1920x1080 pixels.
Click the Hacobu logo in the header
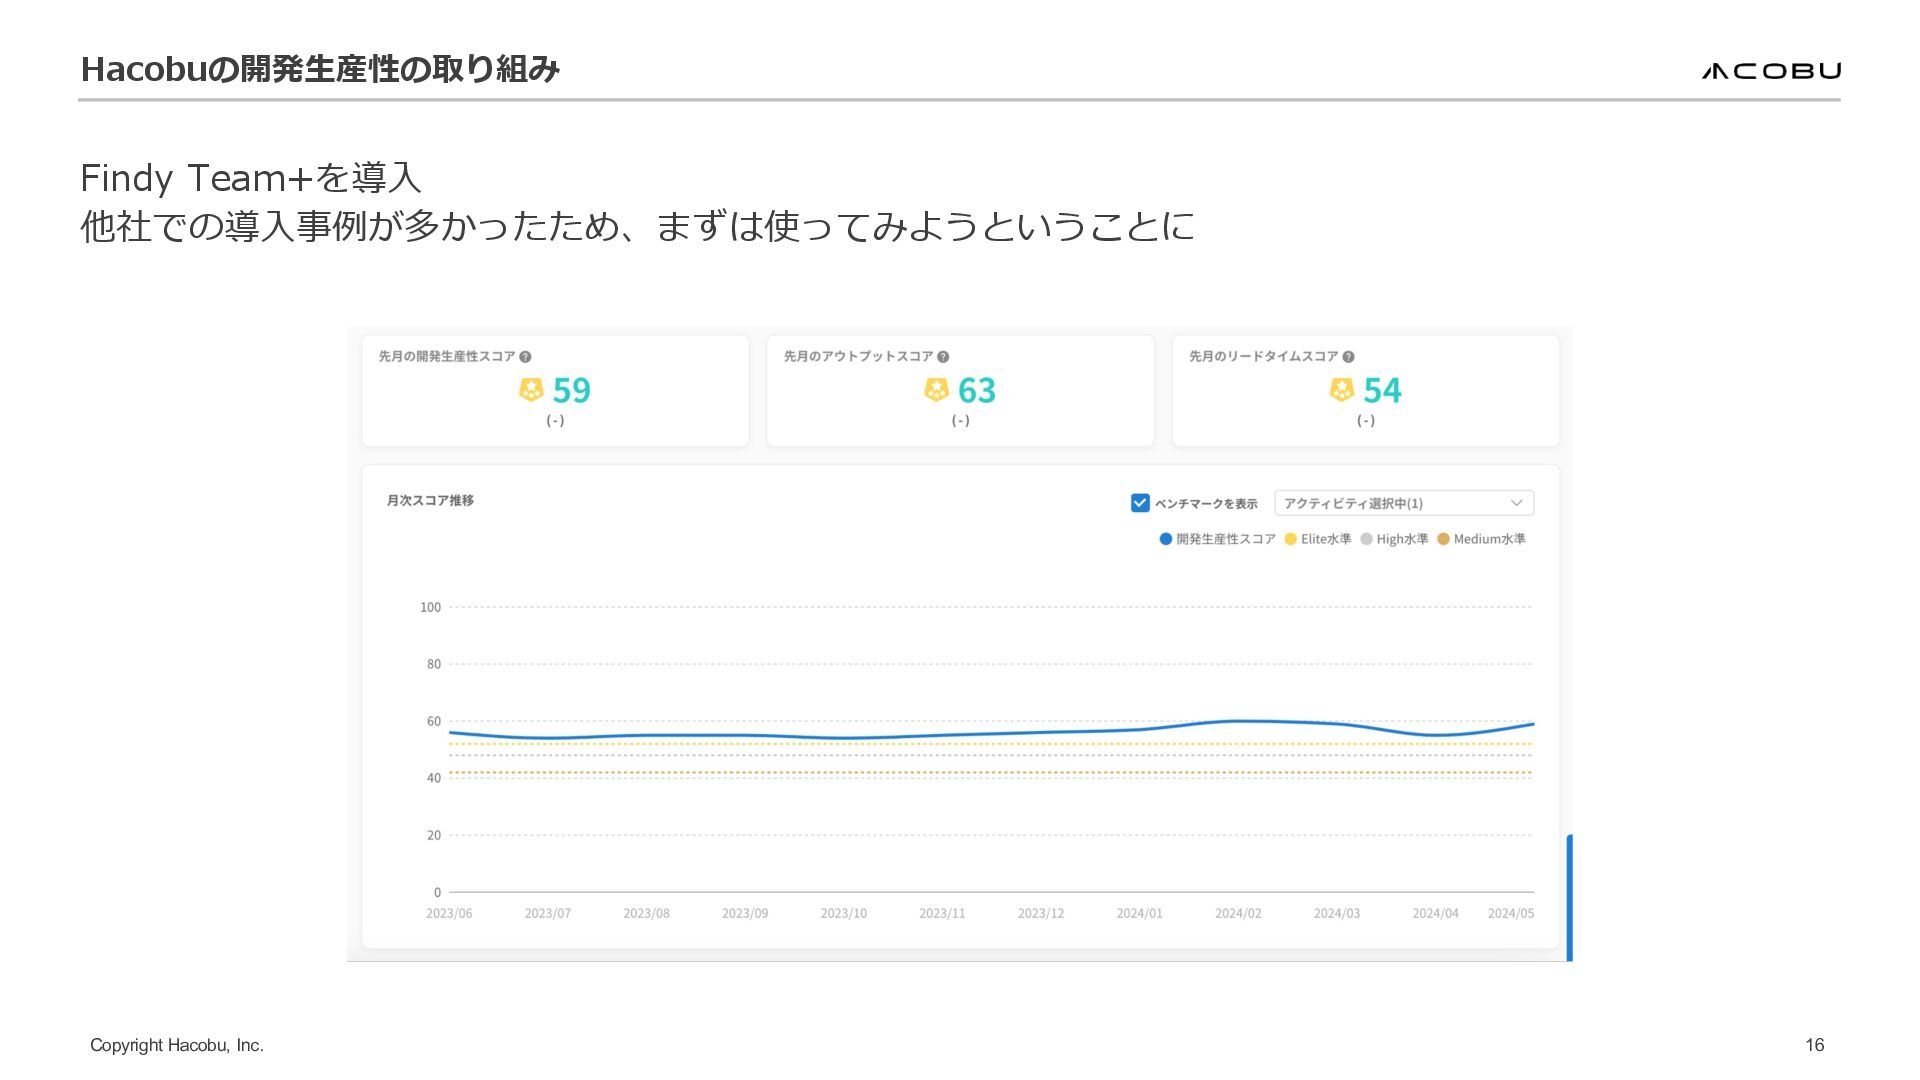point(1771,70)
